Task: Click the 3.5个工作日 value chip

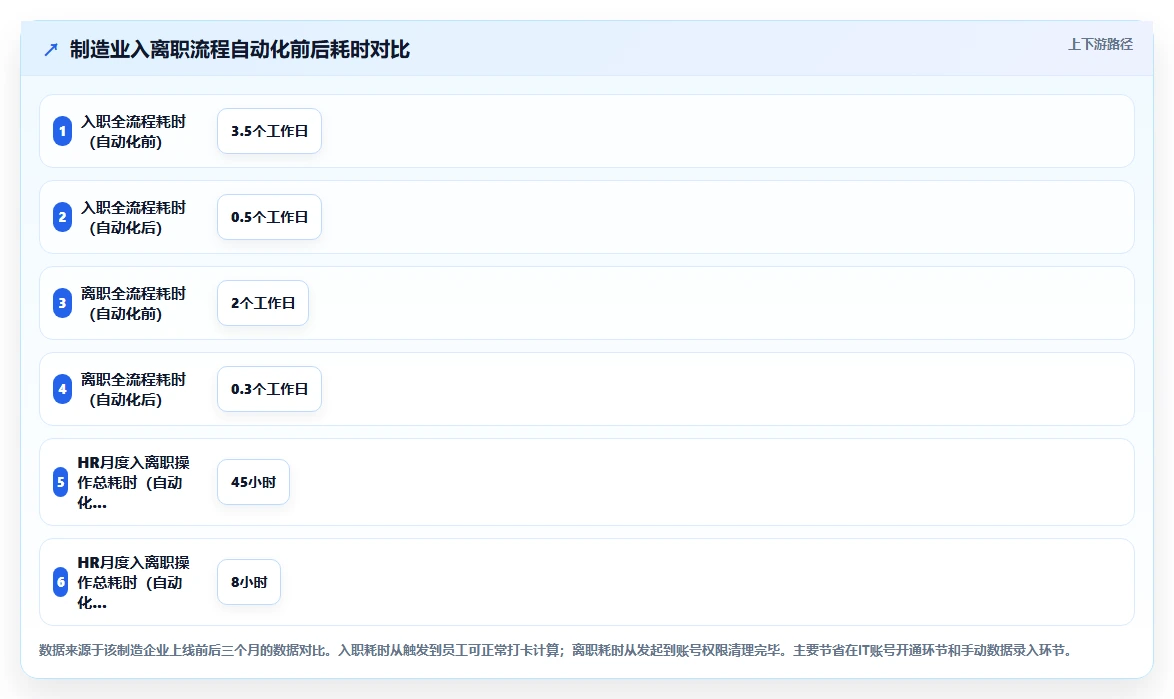Action: (270, 131)
